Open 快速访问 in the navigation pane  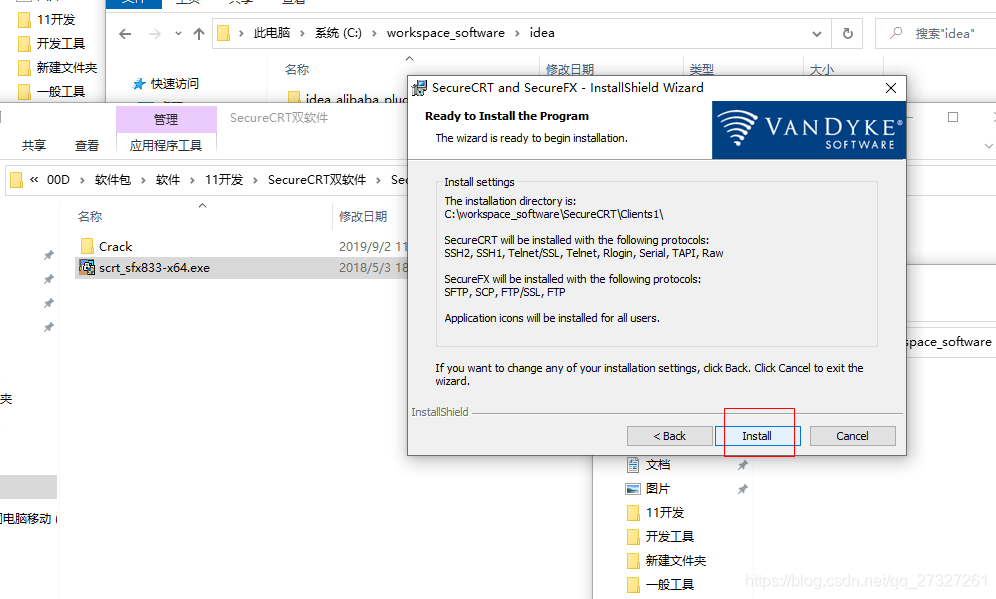click(x=166, y=84)
